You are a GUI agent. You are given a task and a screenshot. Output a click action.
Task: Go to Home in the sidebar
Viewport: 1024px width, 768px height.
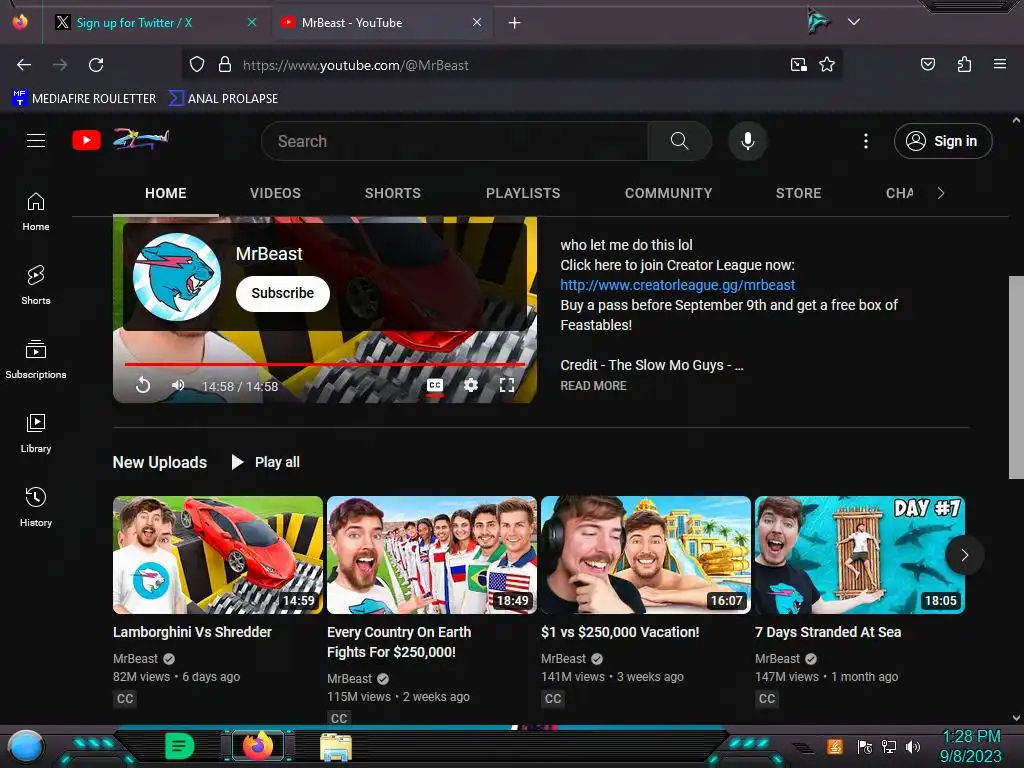tap(36, 212)
